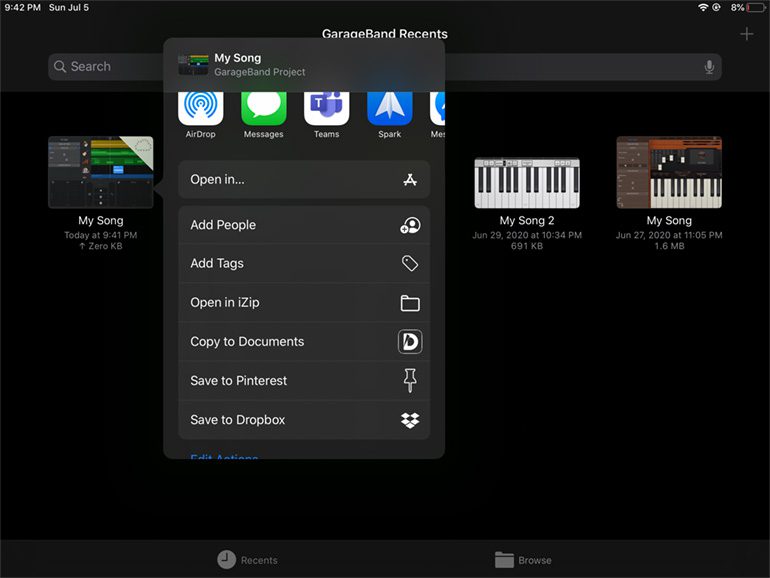Share via the Messages app icon
This screenshot has width=770, height=578.
tap(264, 108)
